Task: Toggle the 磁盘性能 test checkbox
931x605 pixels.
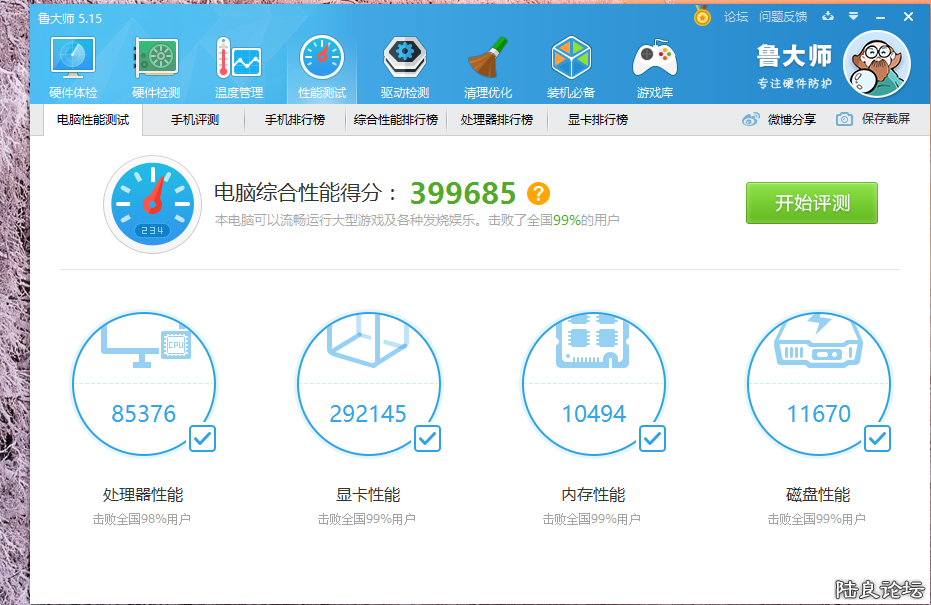Action: coord(878,438)
